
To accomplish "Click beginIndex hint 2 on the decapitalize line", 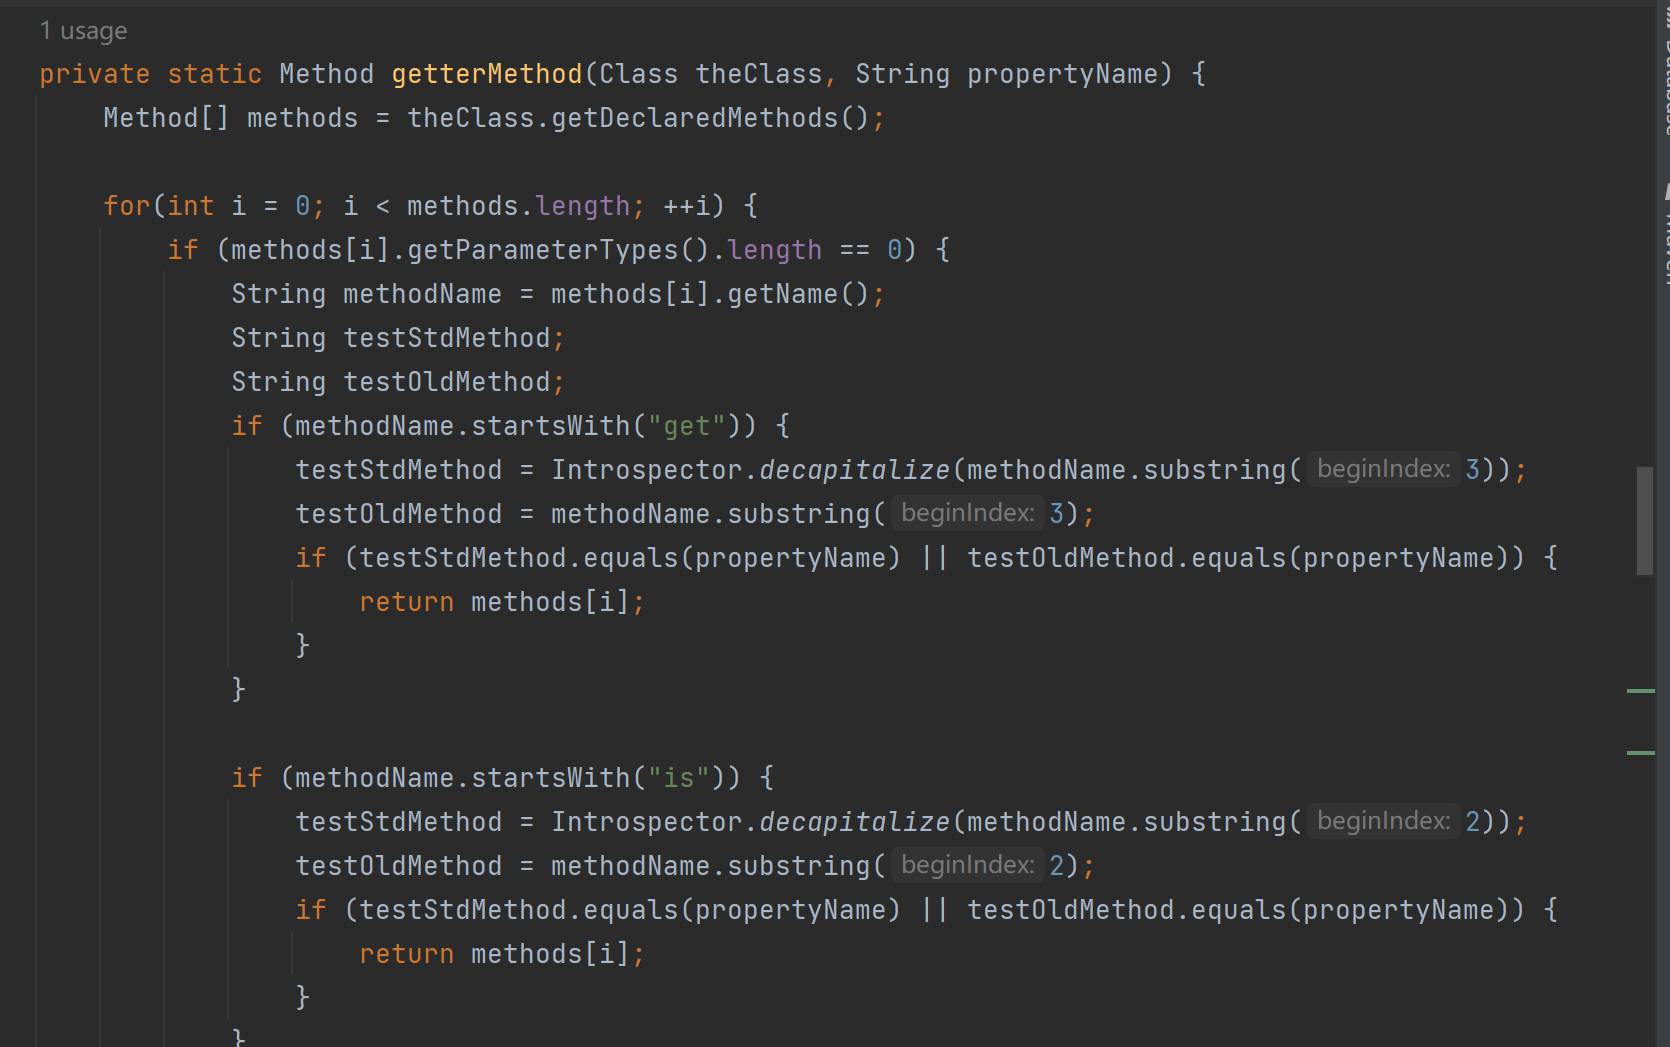I will (x=1383, y=821).
